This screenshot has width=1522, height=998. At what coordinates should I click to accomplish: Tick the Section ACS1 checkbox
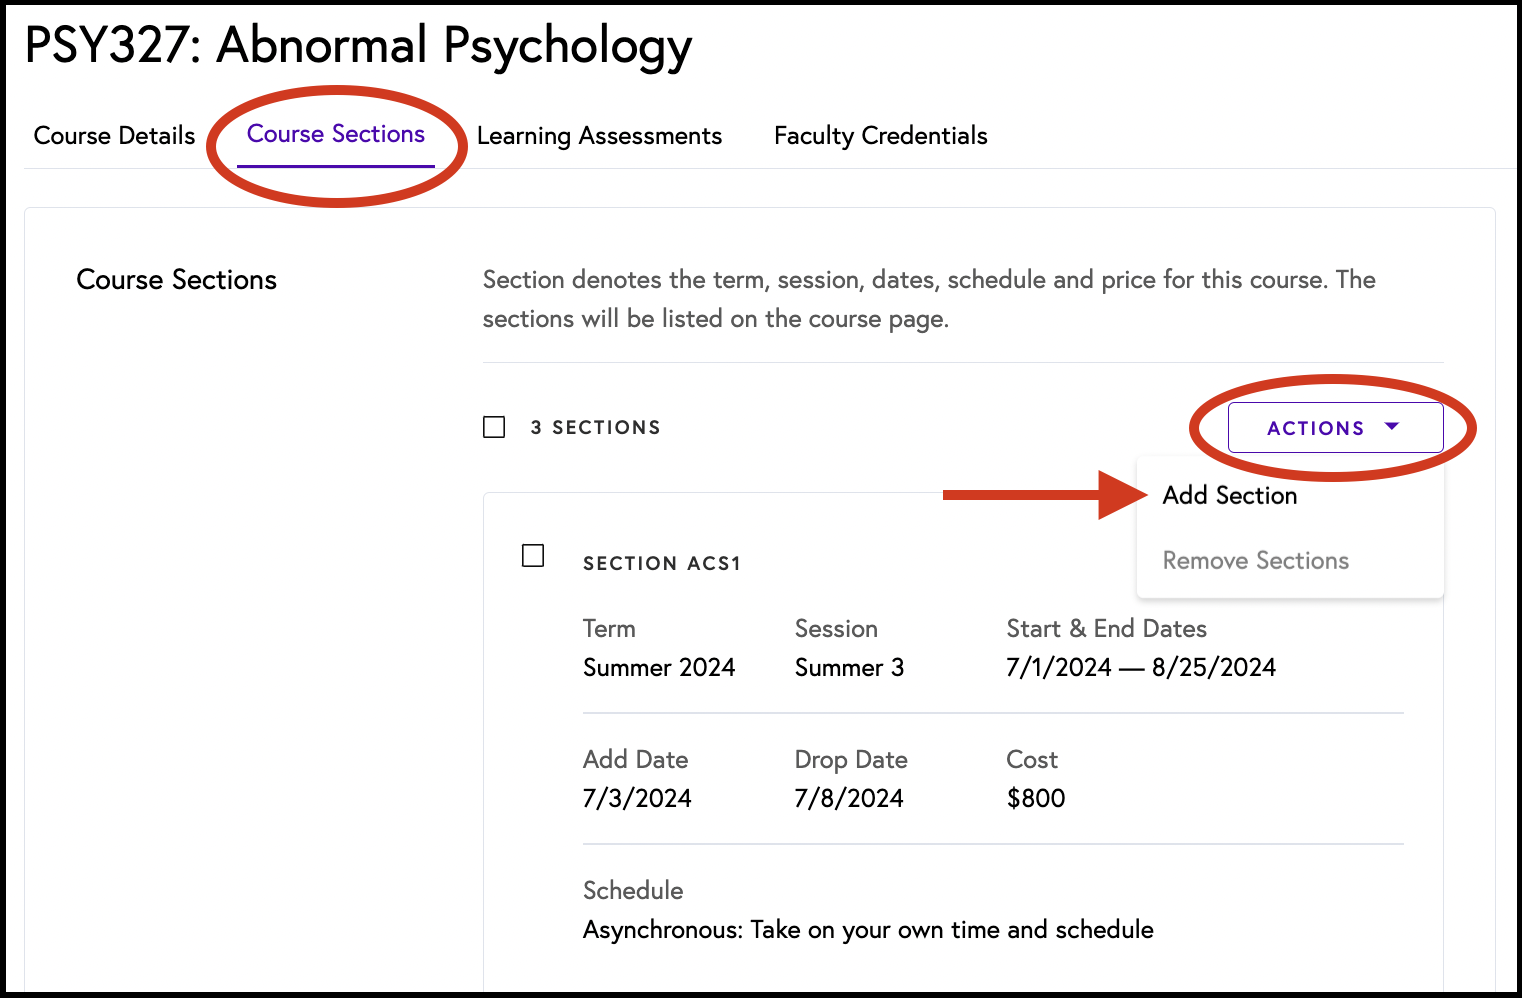533,555
